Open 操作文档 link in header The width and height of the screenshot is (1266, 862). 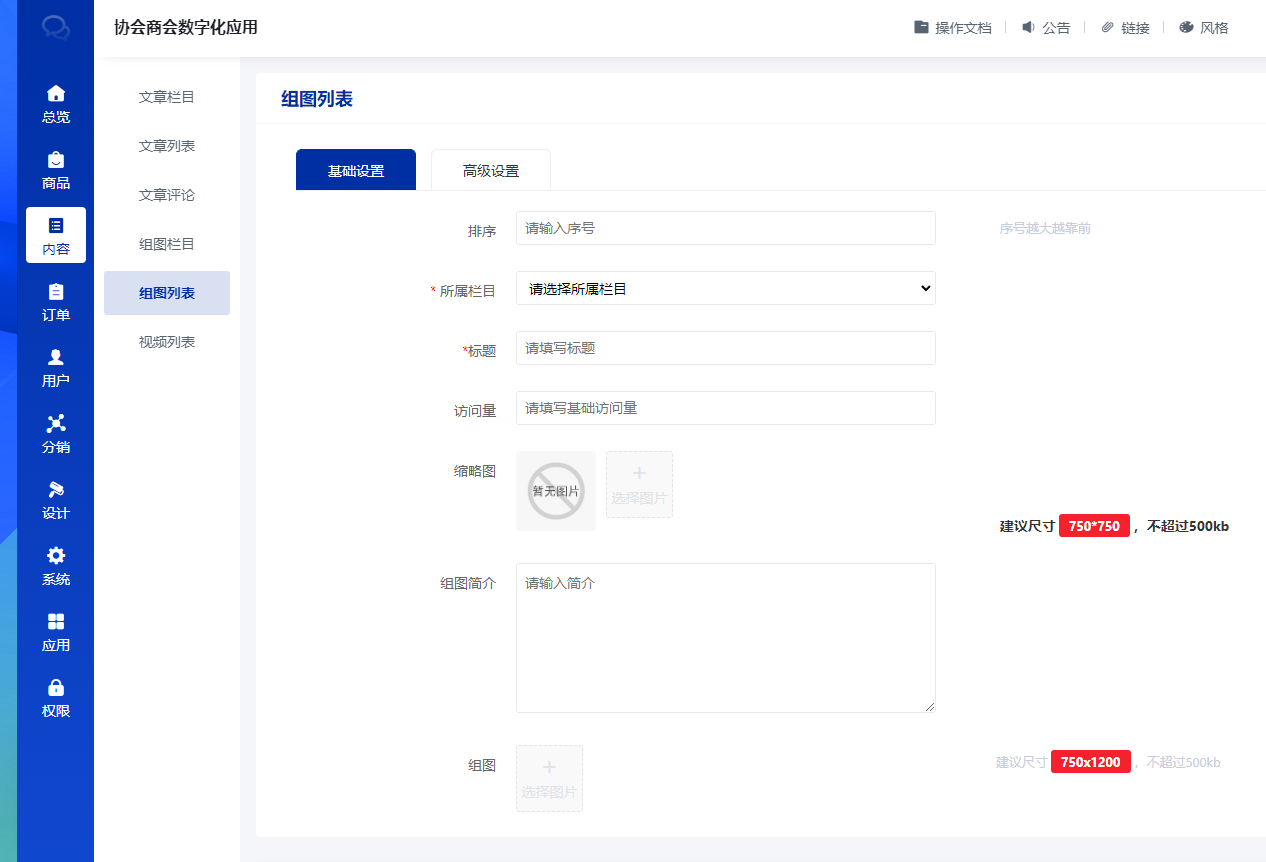pos(952,28)
